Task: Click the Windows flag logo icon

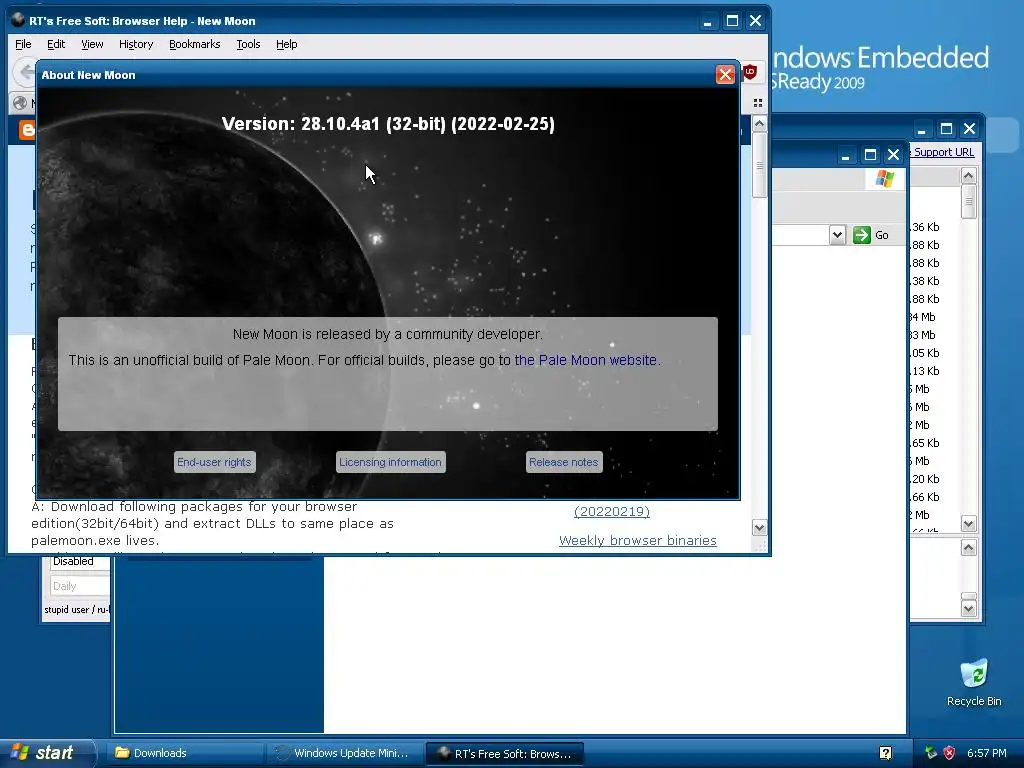Action: tap(885, 178)
